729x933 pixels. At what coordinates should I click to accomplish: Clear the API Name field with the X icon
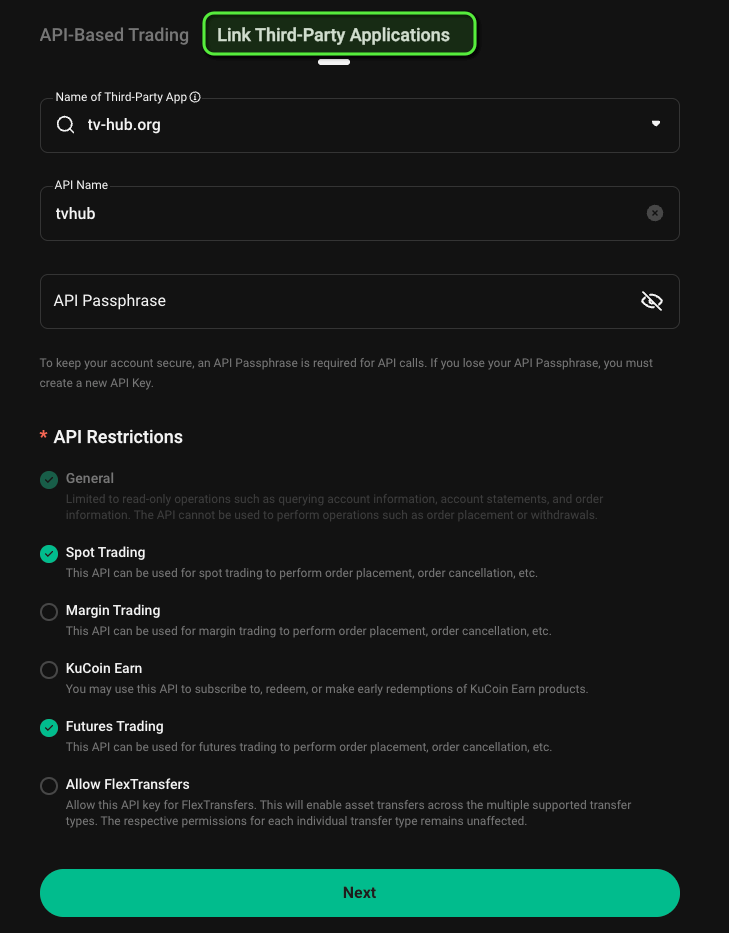(x=655, y=213)
